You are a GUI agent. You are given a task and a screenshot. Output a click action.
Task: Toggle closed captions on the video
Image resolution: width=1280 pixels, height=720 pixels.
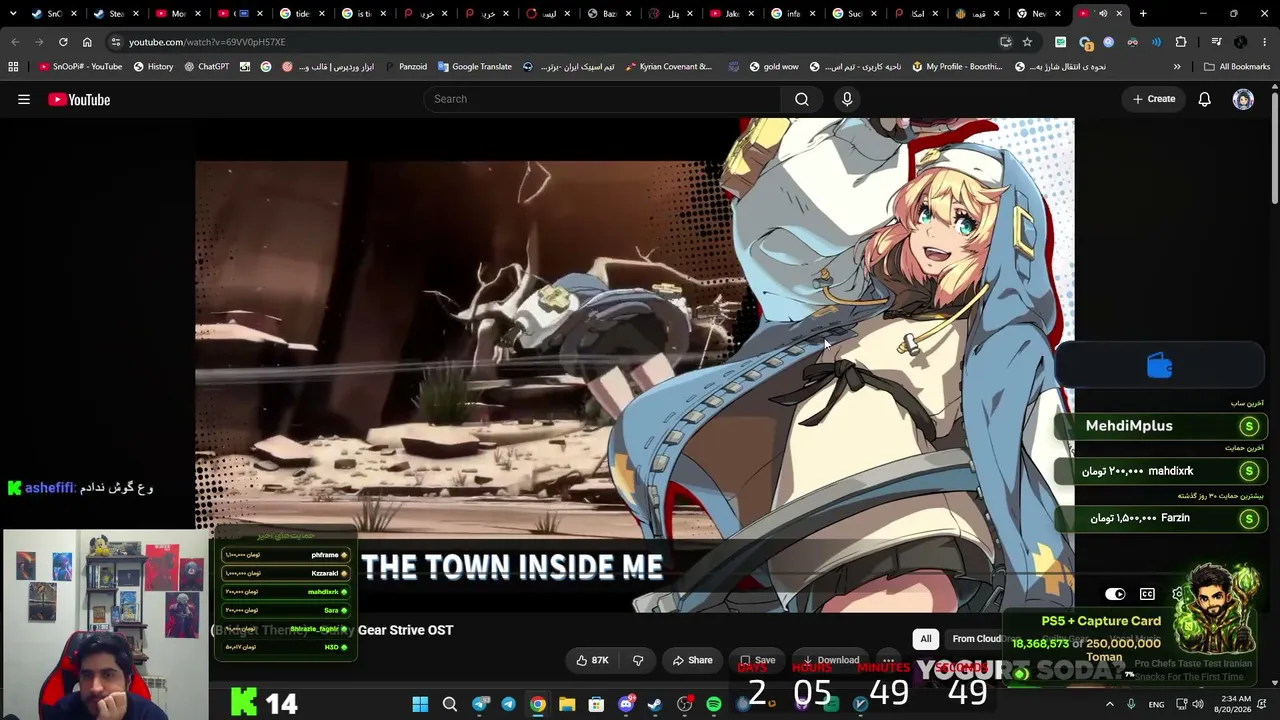click(1147, 594)
